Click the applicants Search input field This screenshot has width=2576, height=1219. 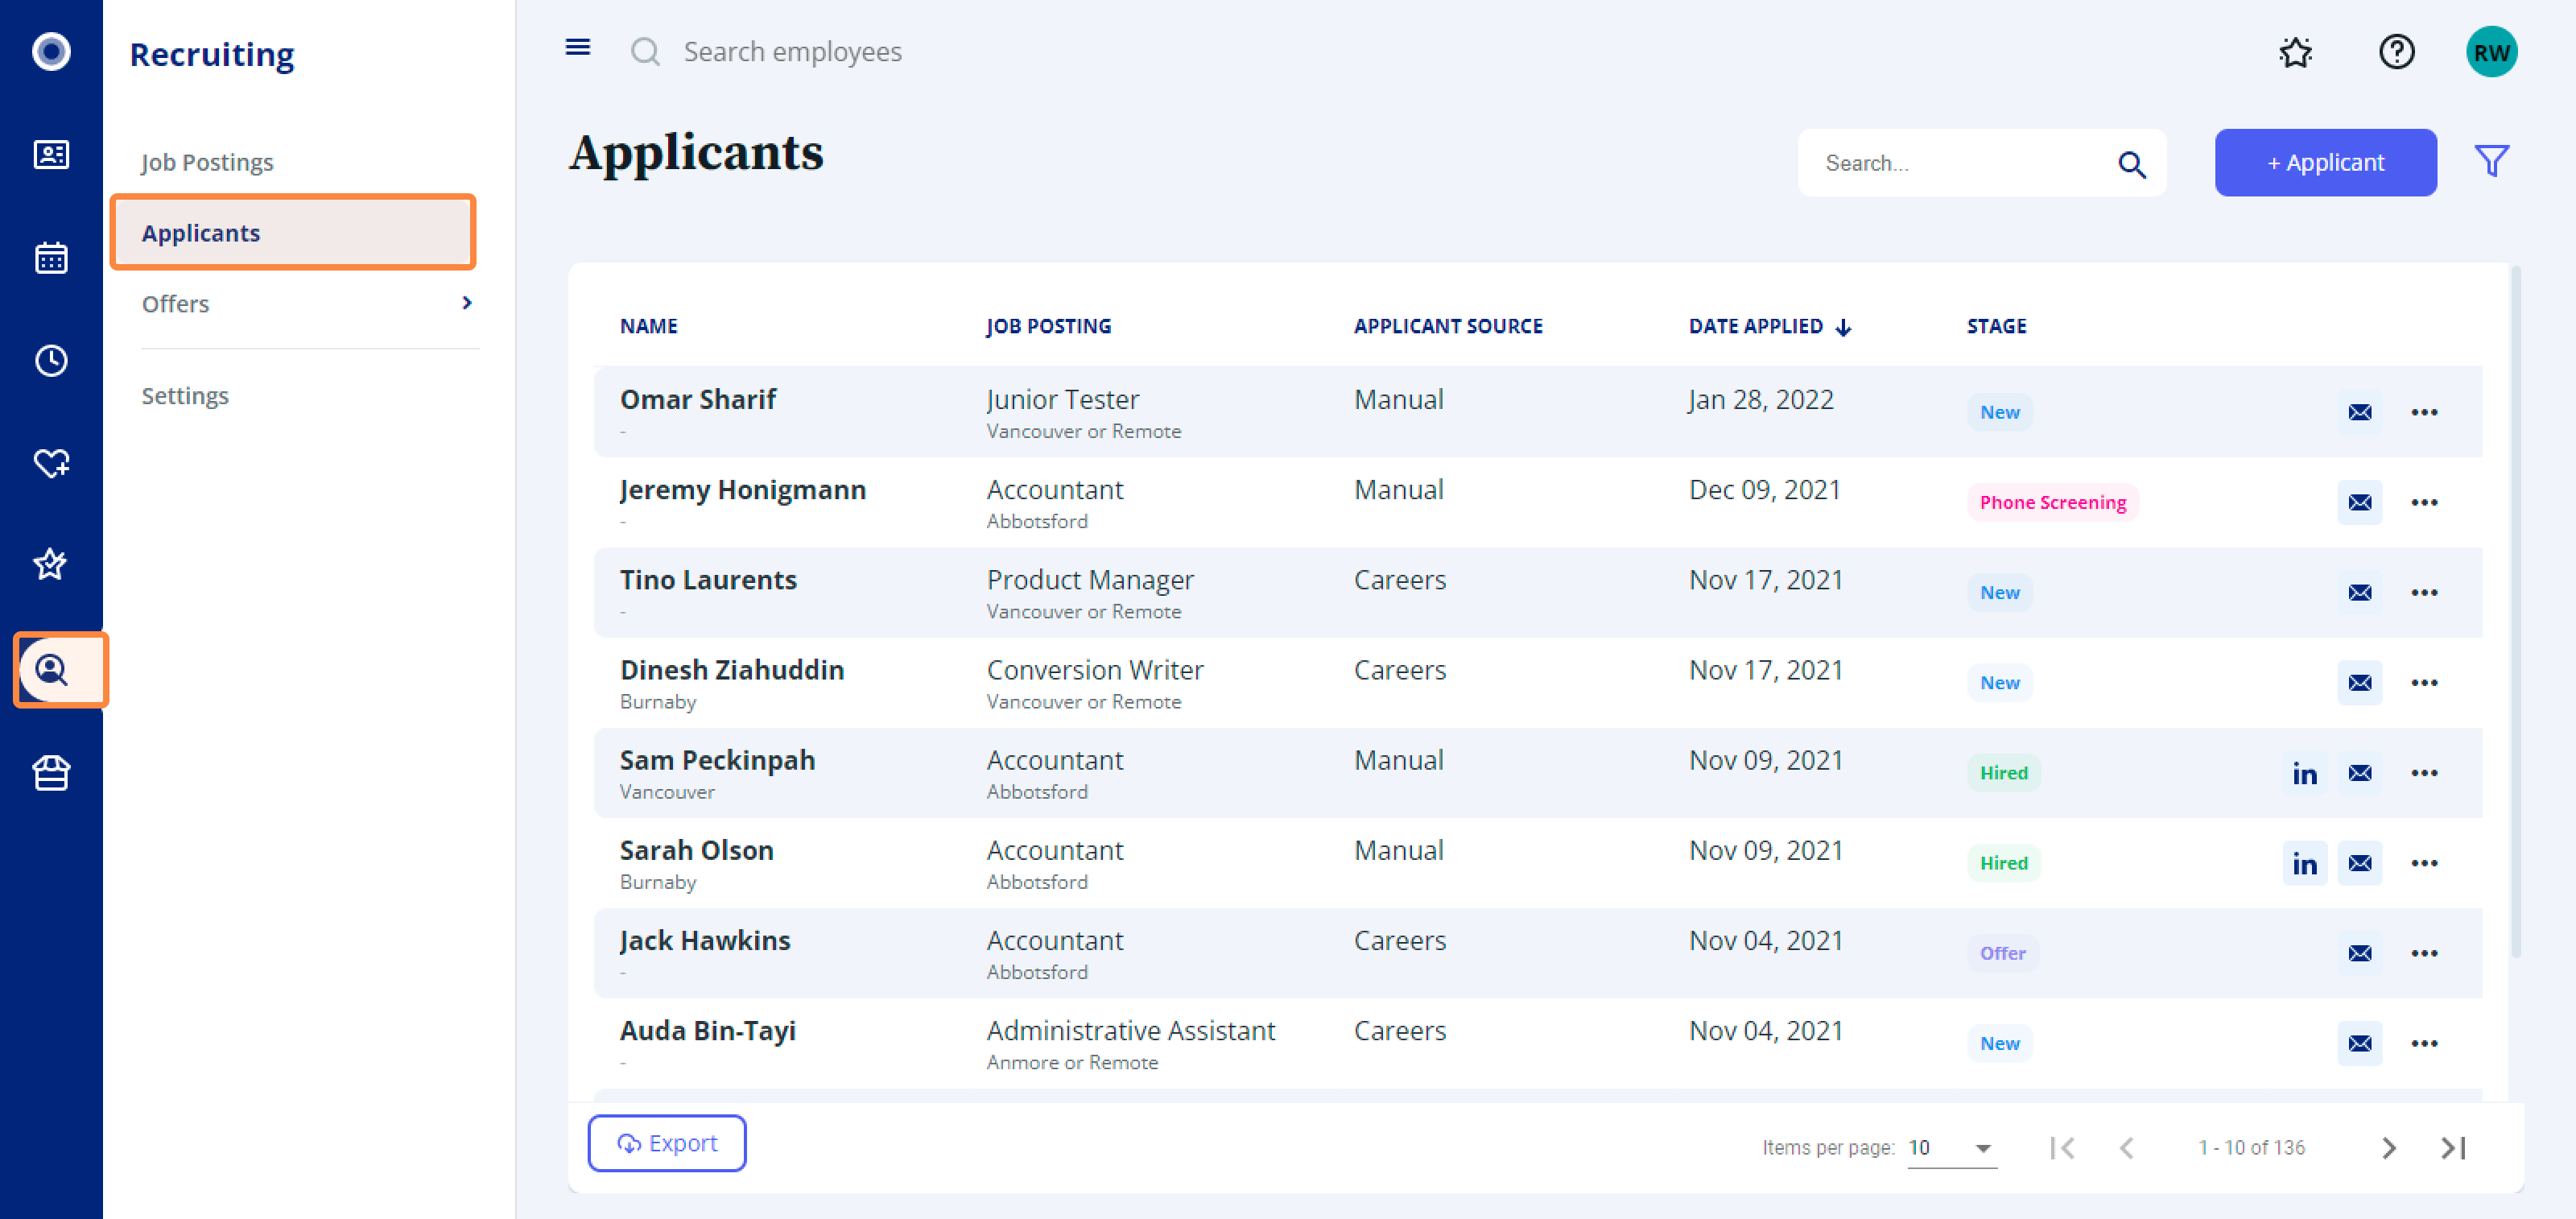(1960, 163)
